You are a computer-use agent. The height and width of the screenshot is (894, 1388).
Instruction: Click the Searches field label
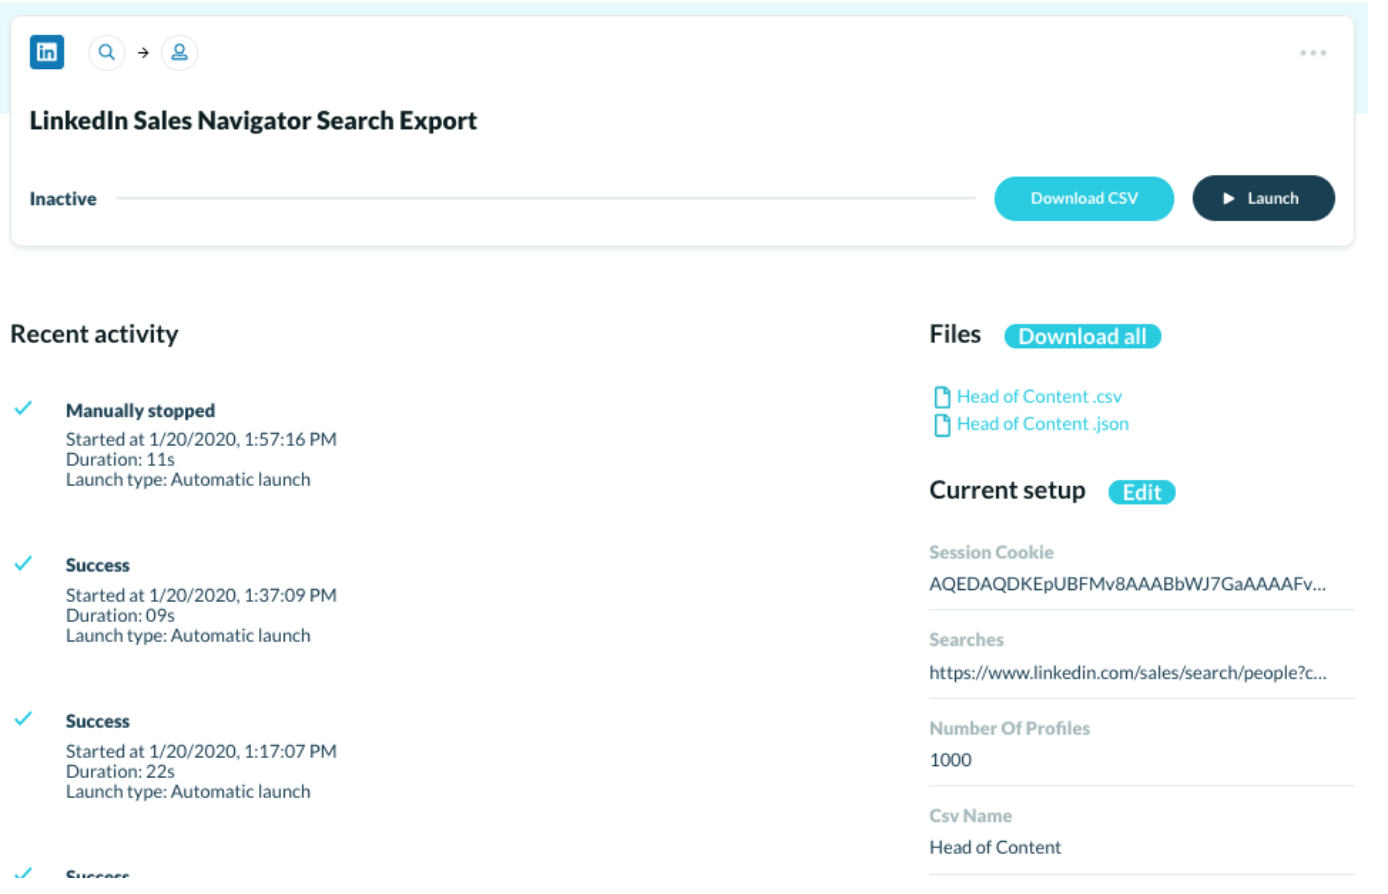tap(966, 640)
